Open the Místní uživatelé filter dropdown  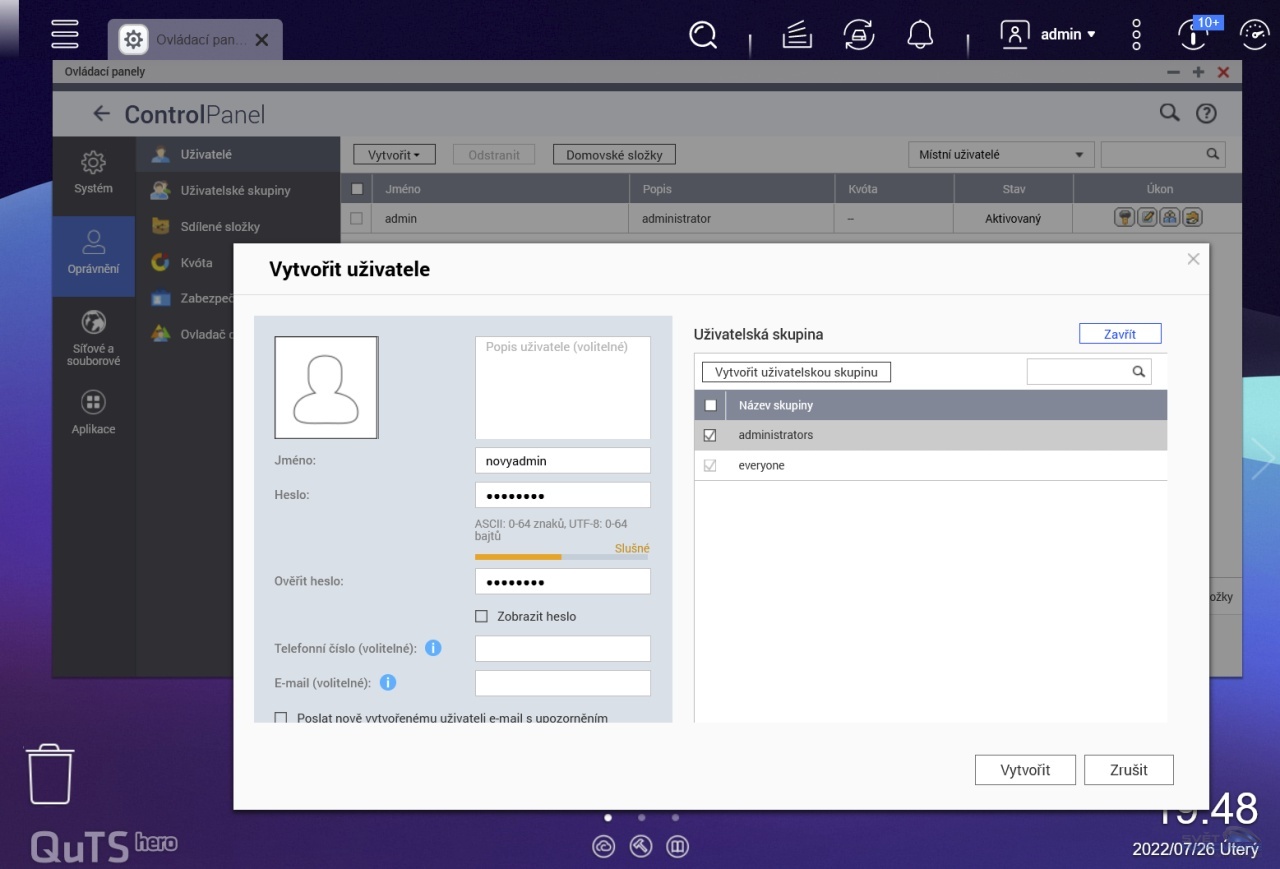coord(1000,154)
